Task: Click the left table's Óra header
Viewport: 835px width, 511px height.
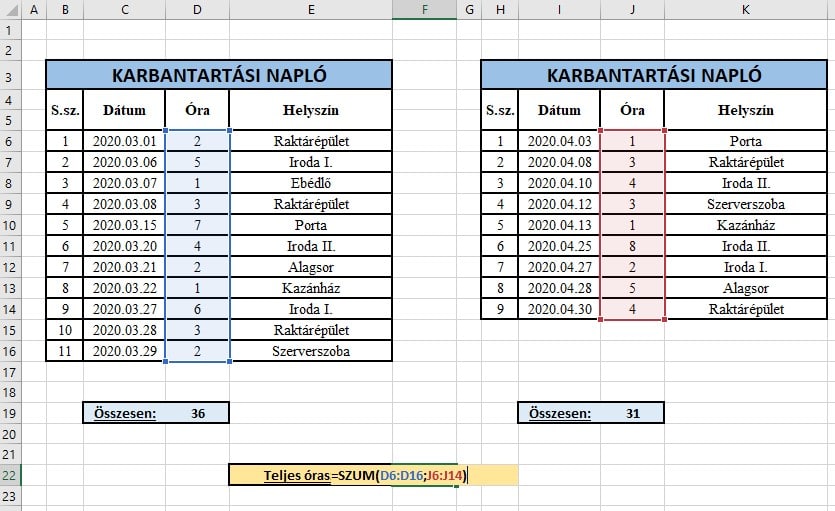Action: coord(197,110)
